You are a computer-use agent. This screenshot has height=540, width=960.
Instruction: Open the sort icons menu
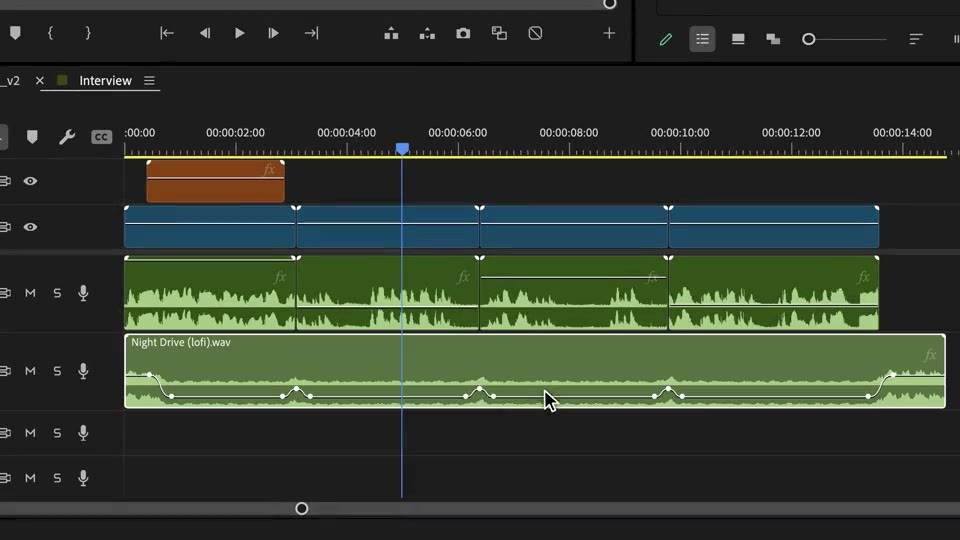pos(915,39)
